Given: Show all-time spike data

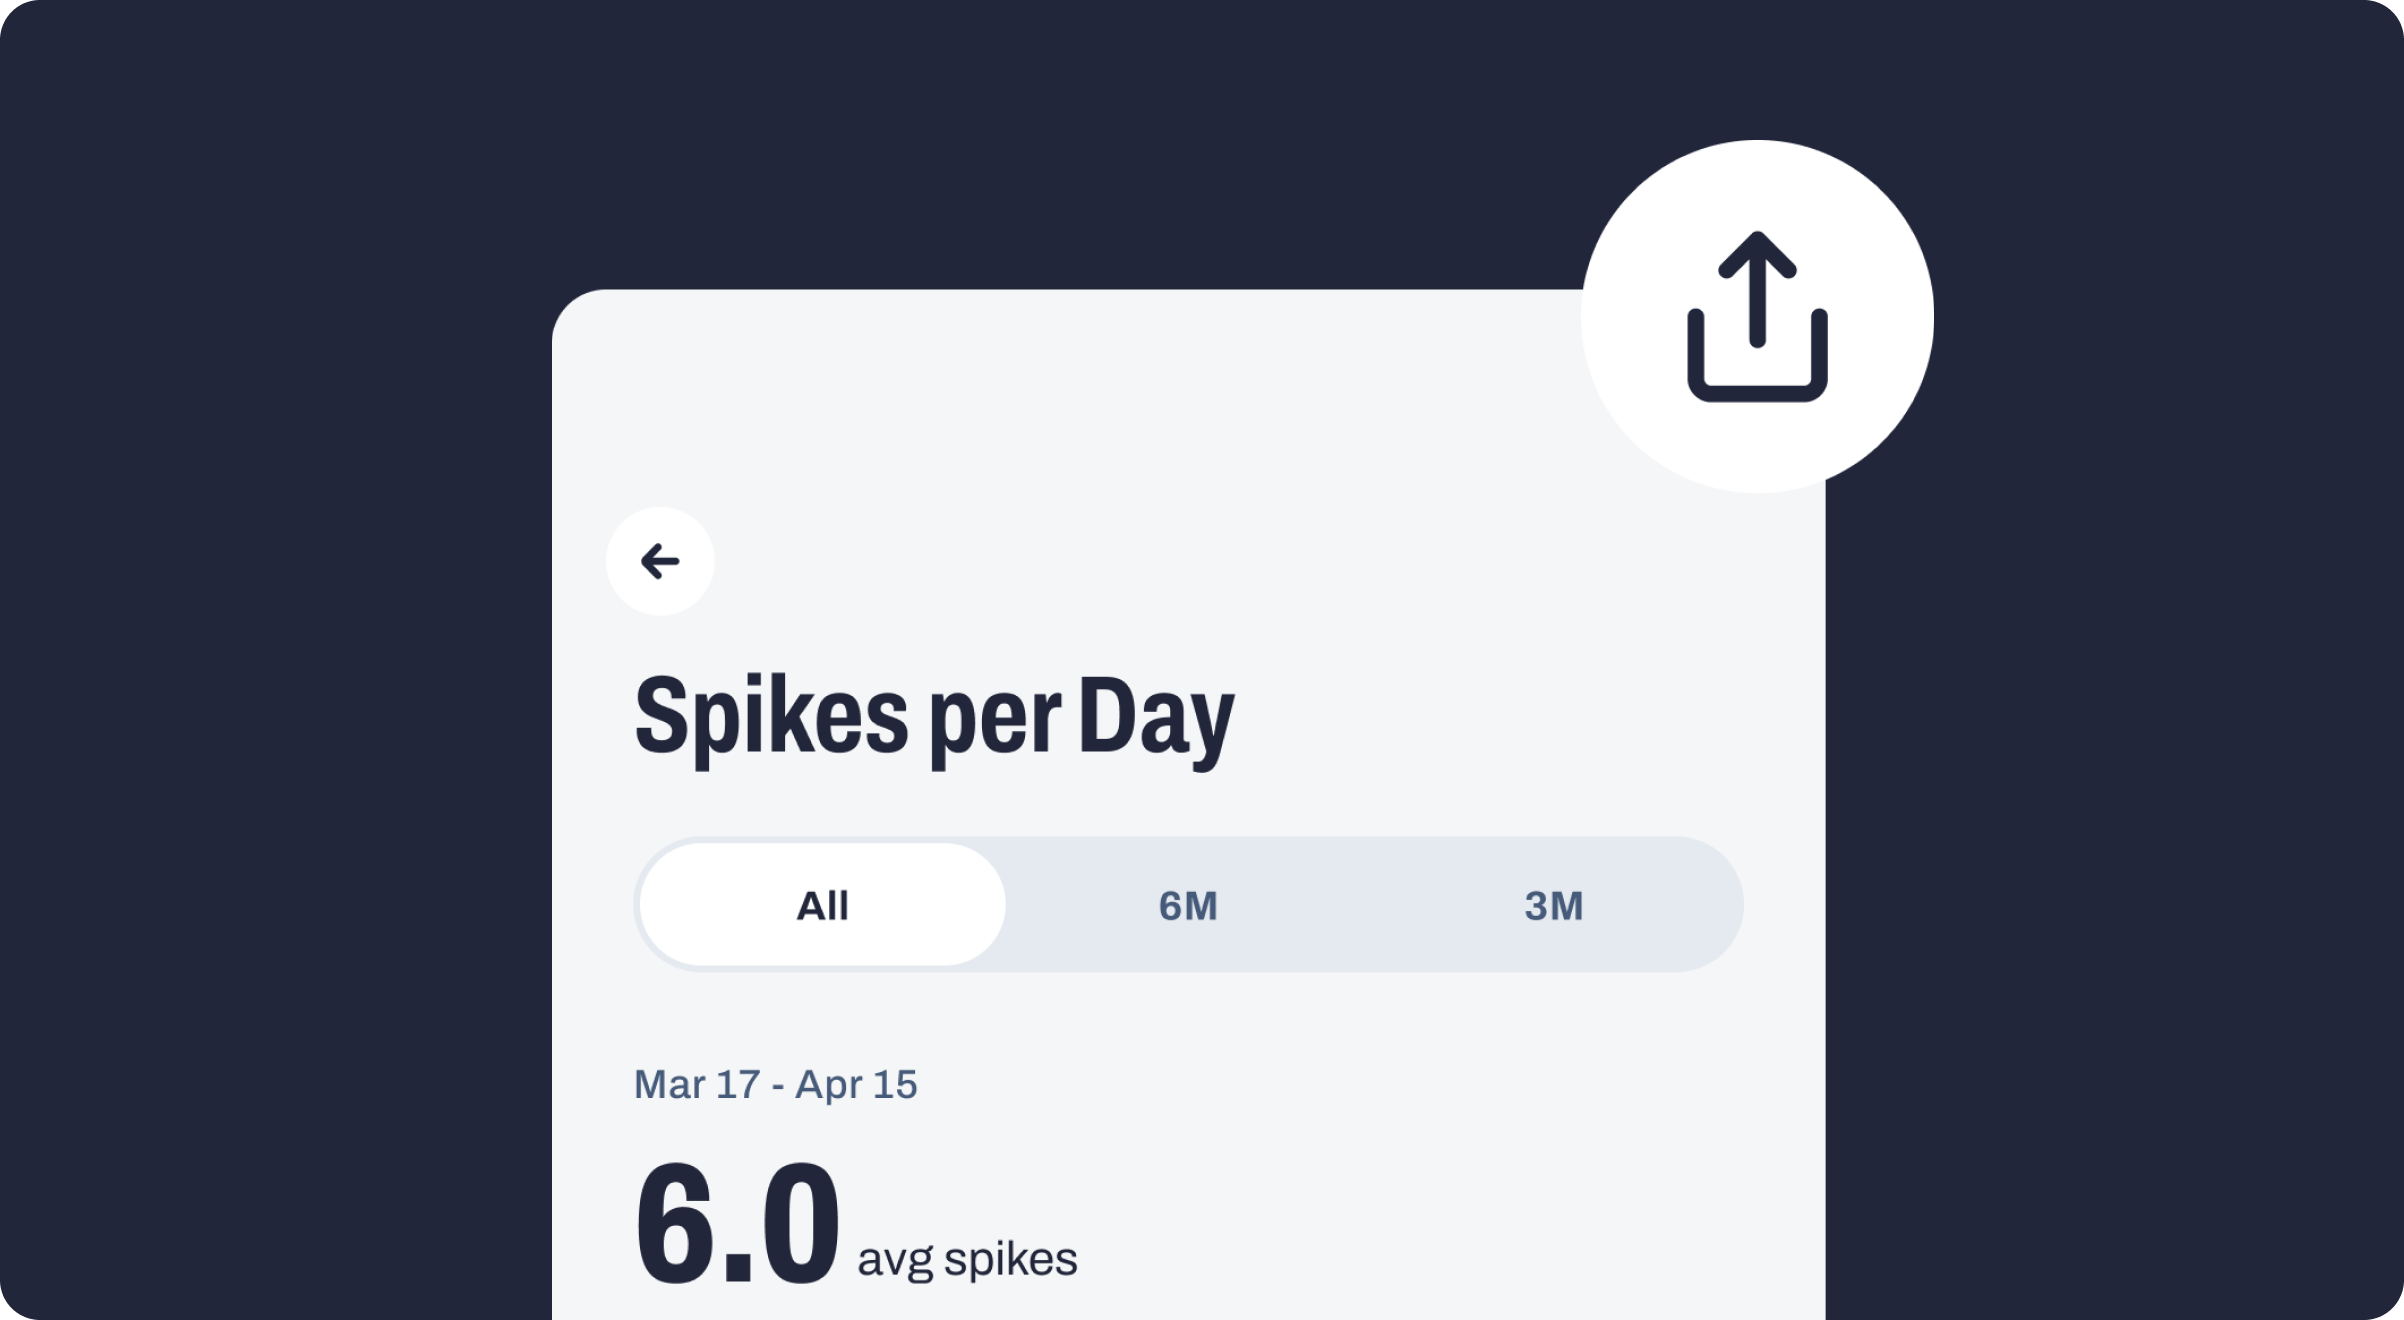Looking at the screenshot, I should coord(822,905).
